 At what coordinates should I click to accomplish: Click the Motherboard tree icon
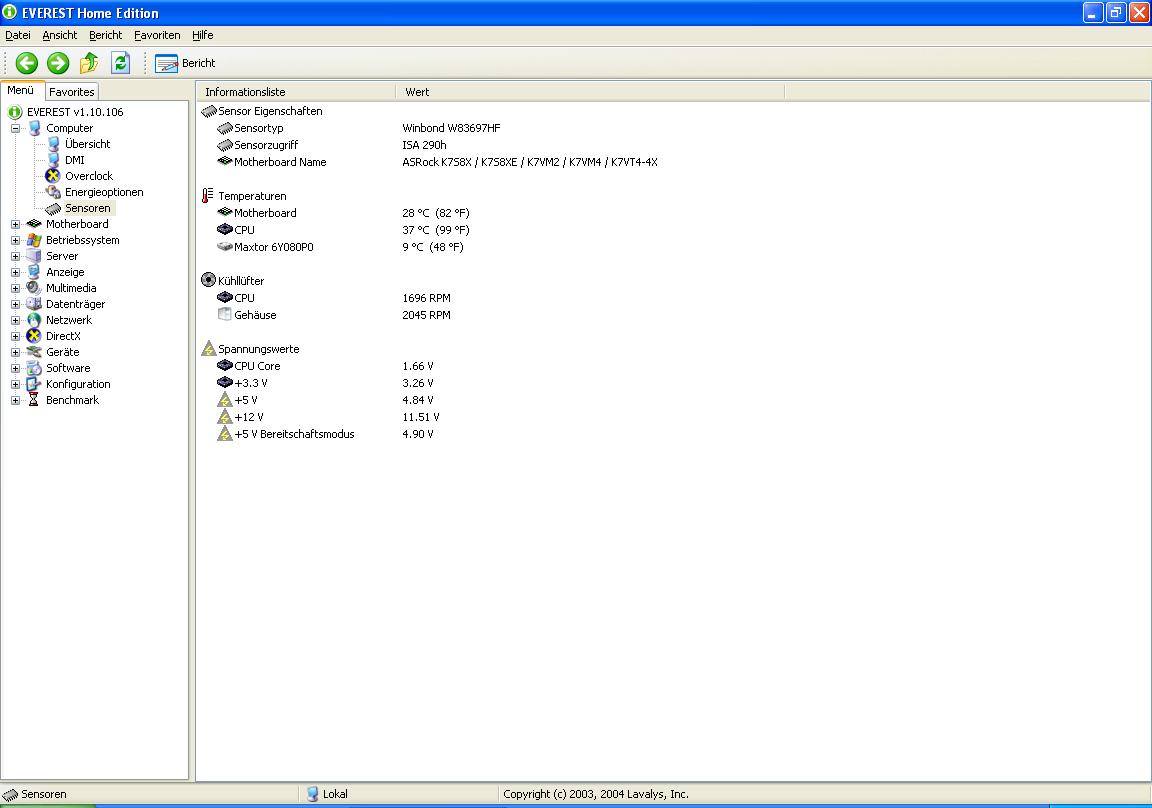pyautogui.click(x=34, y=224)
